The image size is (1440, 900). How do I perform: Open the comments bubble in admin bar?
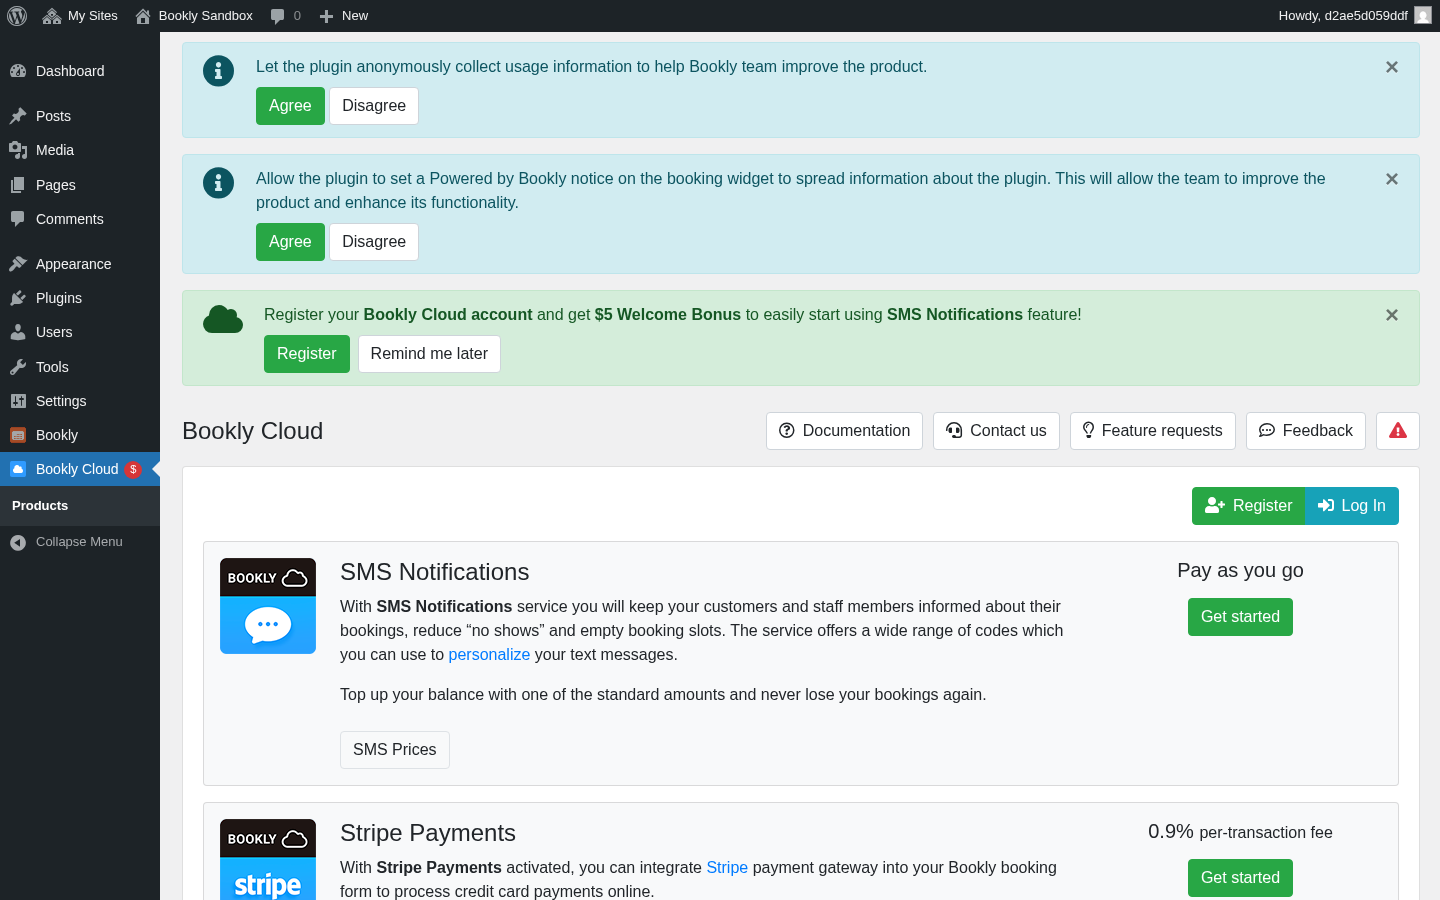point(285,16)
